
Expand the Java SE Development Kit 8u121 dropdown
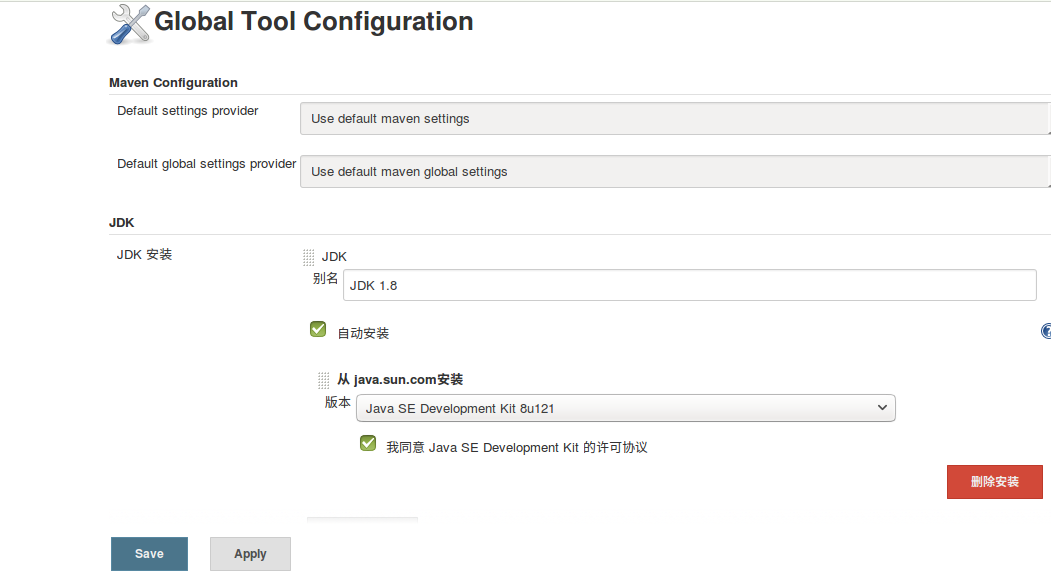point(625,408)
